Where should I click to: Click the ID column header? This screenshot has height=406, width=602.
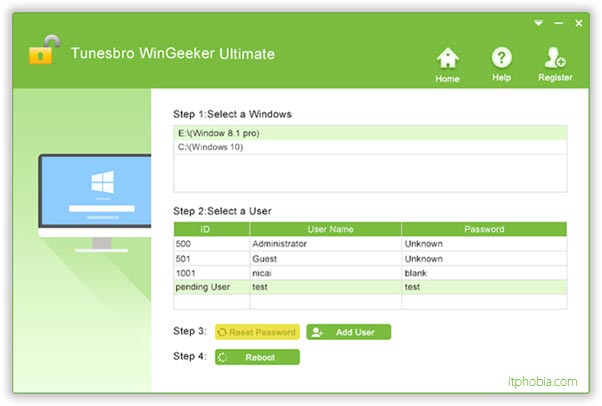tap(211, 229)
